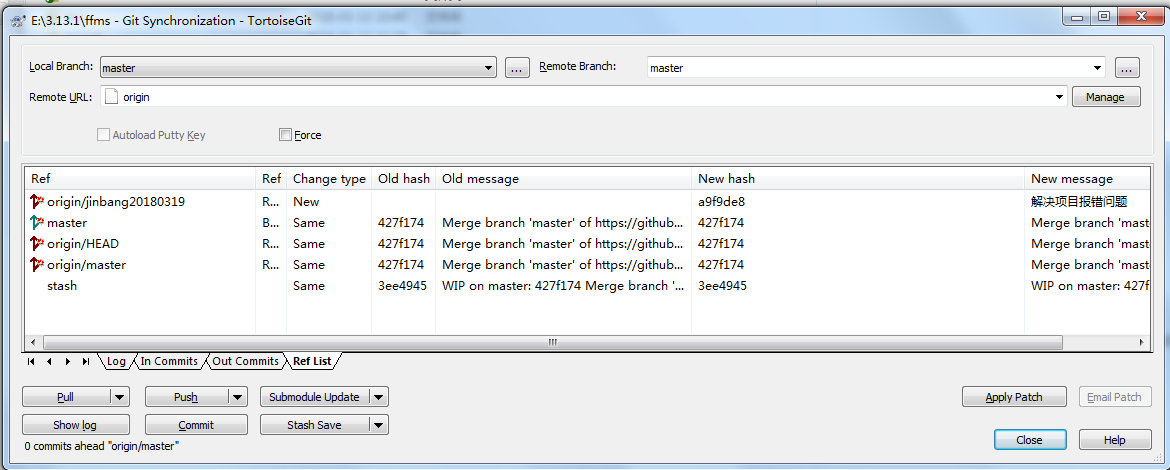
Task: Close the dialog with Close button
Action: click(1029, 440)
